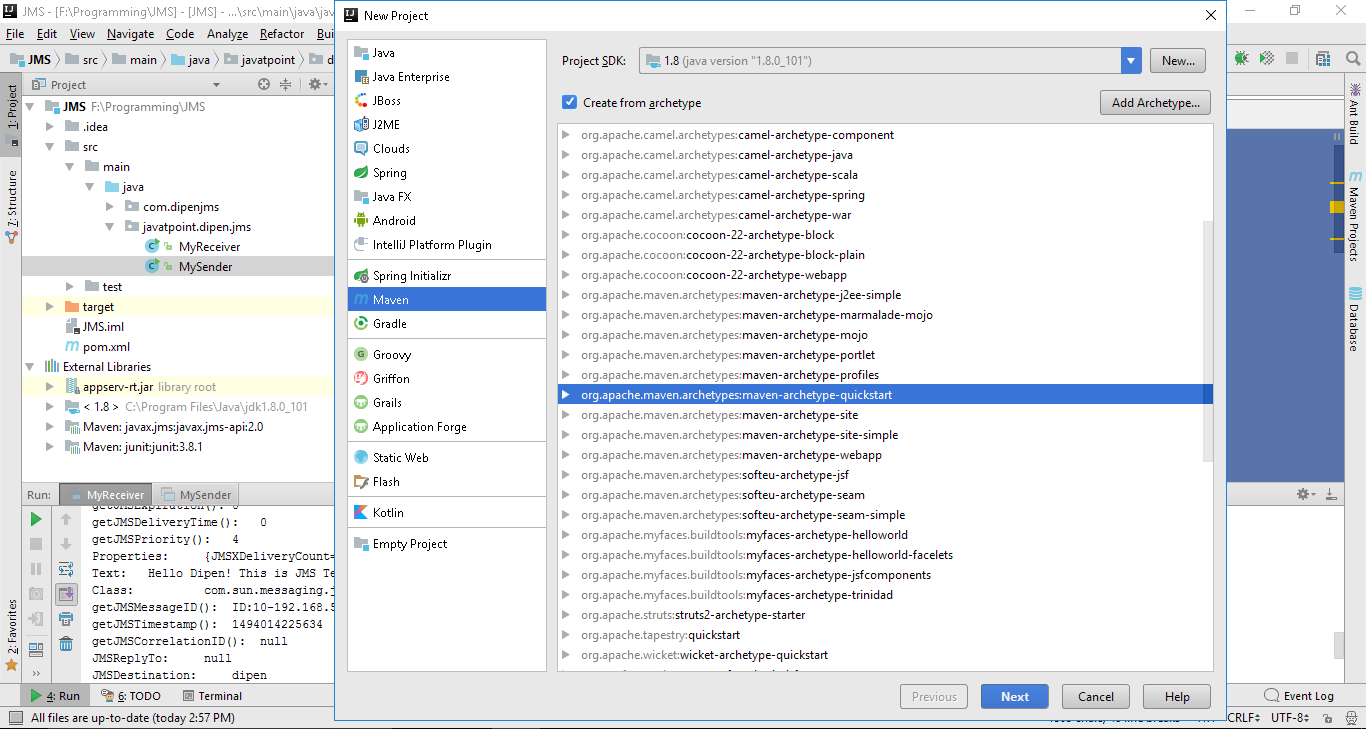This screenshot has height=729, width=1366.
Task: Click Add Archetype button
Action: click(1155, 103)
